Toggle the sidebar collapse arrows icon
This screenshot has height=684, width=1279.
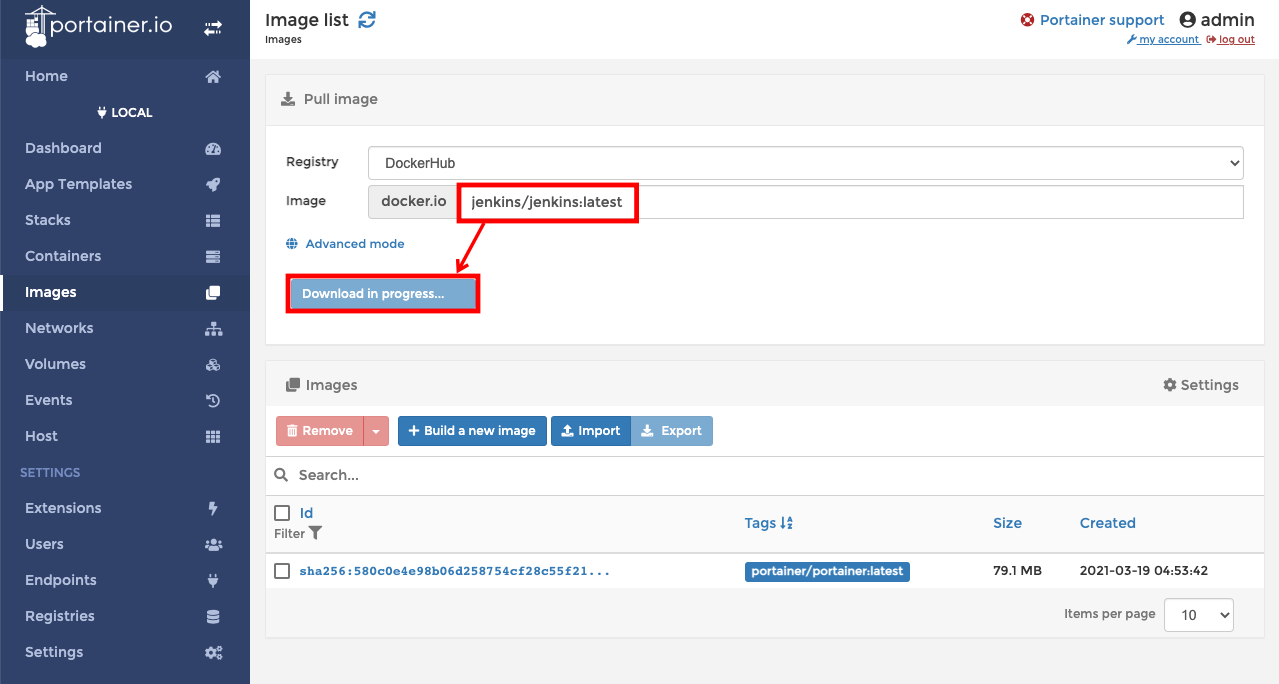click(x=213, y=28)
